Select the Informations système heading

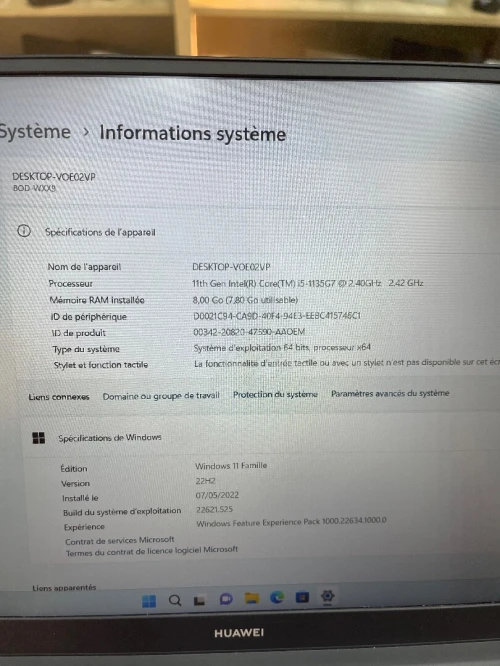pyautogui.click(x=192, y=133)
